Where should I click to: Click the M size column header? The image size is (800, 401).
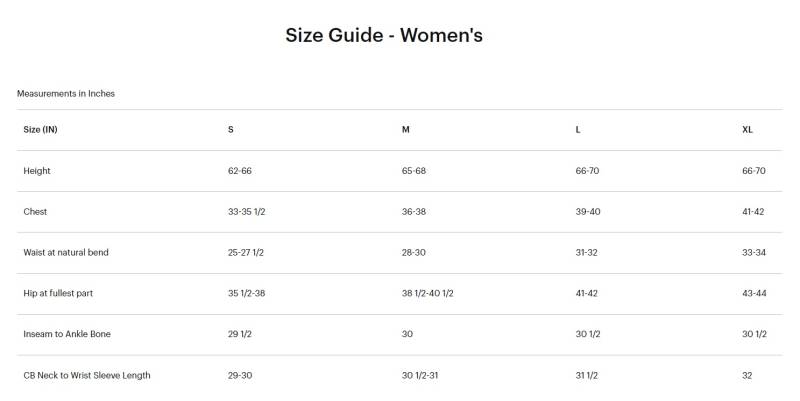tap(406, 130)
